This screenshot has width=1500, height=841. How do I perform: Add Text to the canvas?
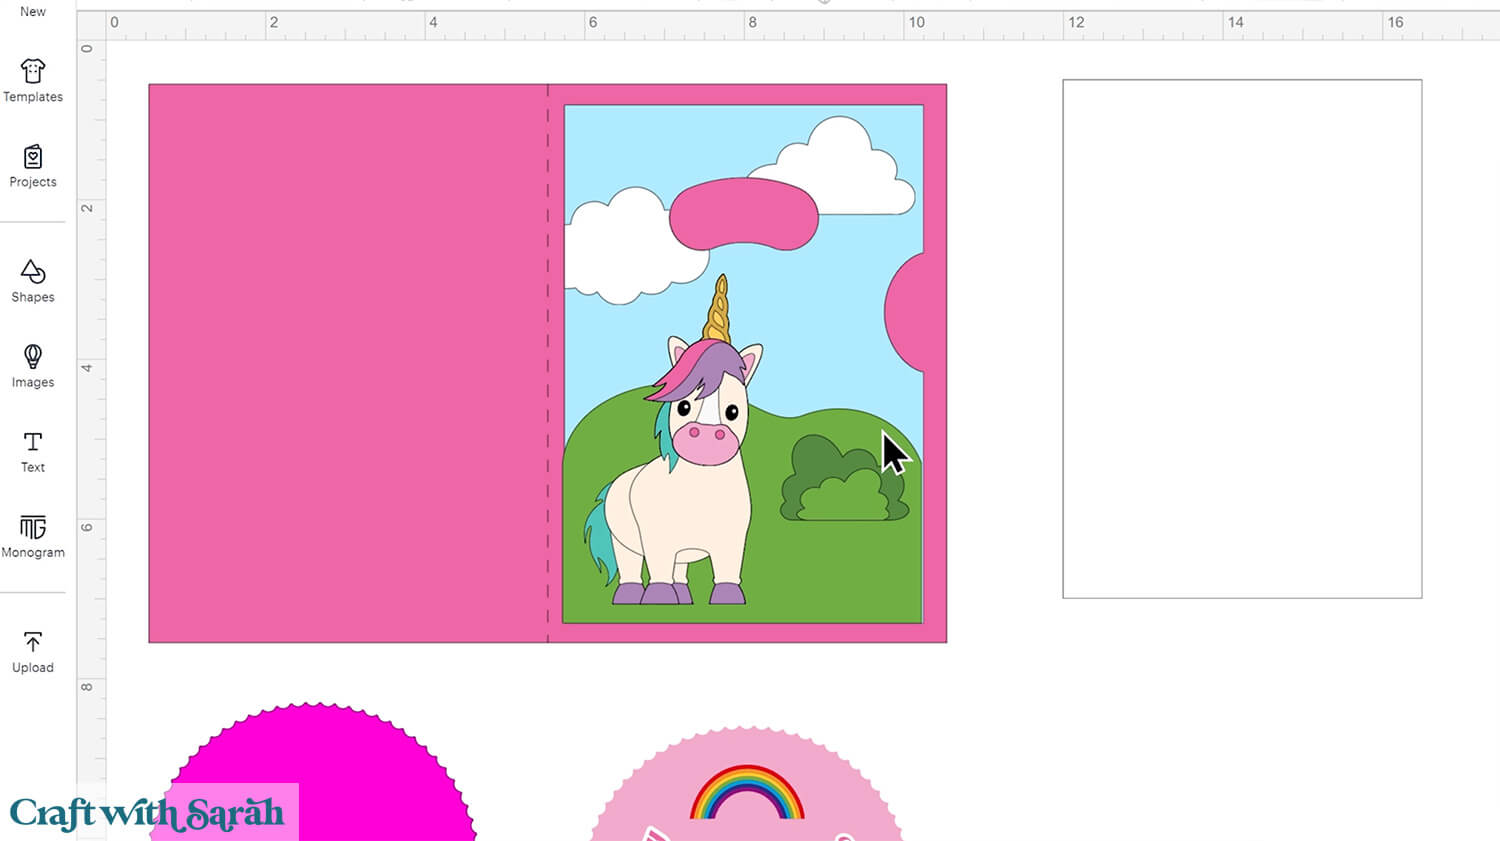coord(33,451)
